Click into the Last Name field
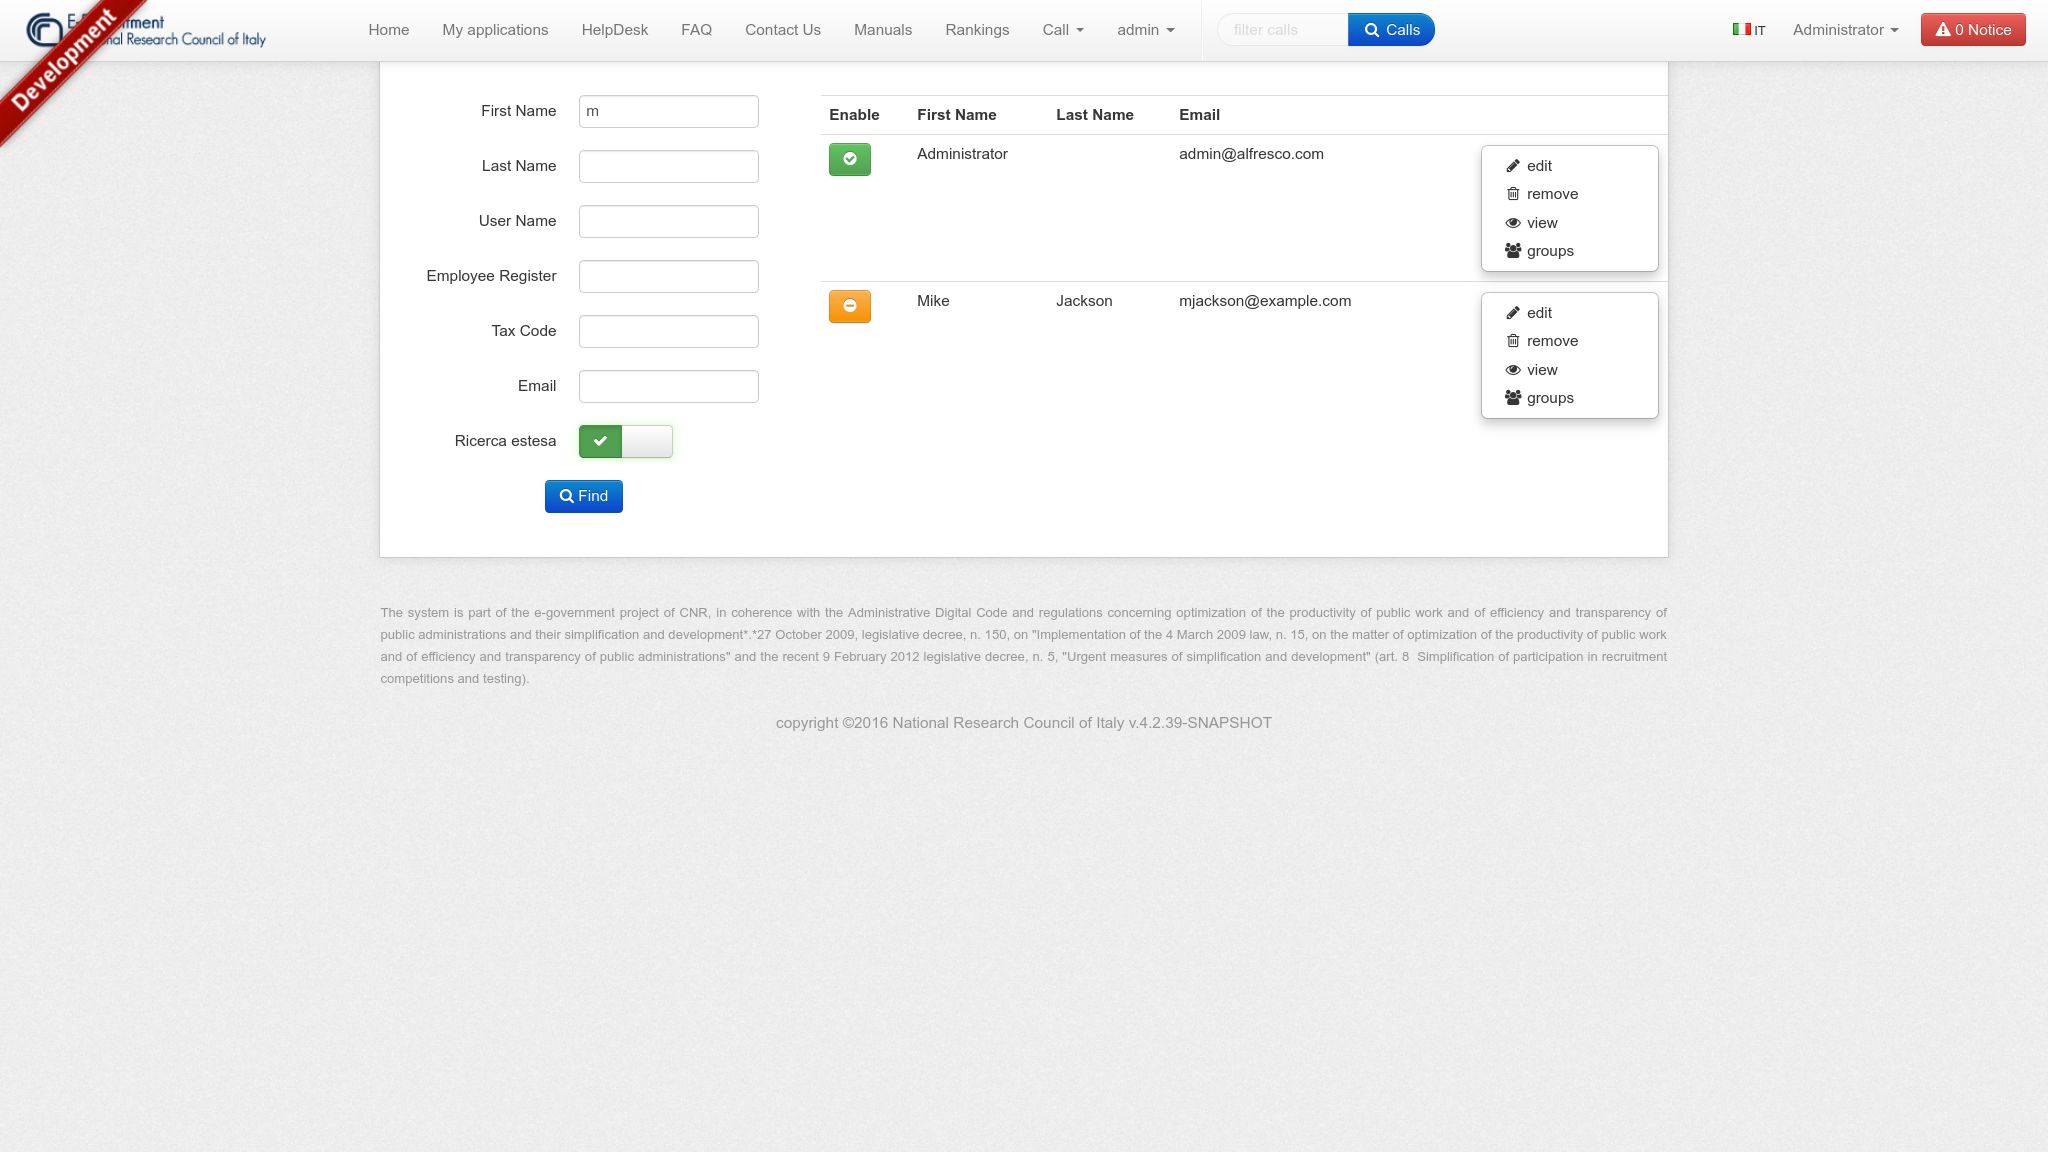The image size is (2048, 1152). 668,166
